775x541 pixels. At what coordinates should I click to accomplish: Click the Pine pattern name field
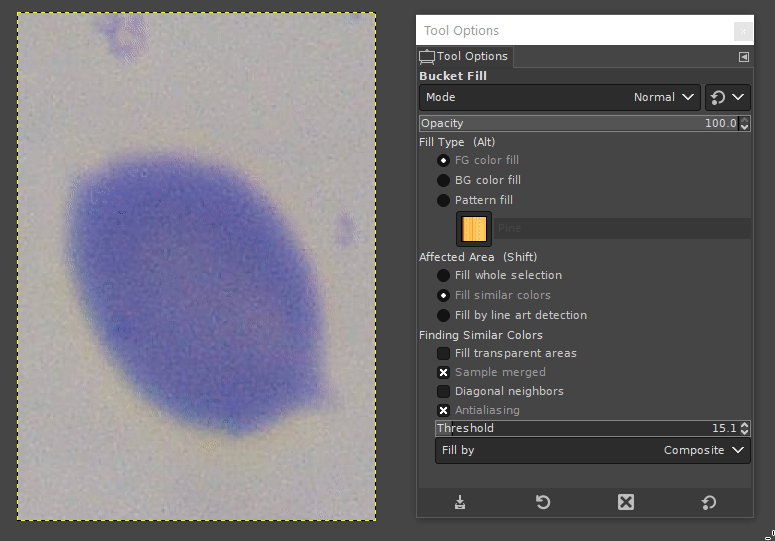point(622,228)
